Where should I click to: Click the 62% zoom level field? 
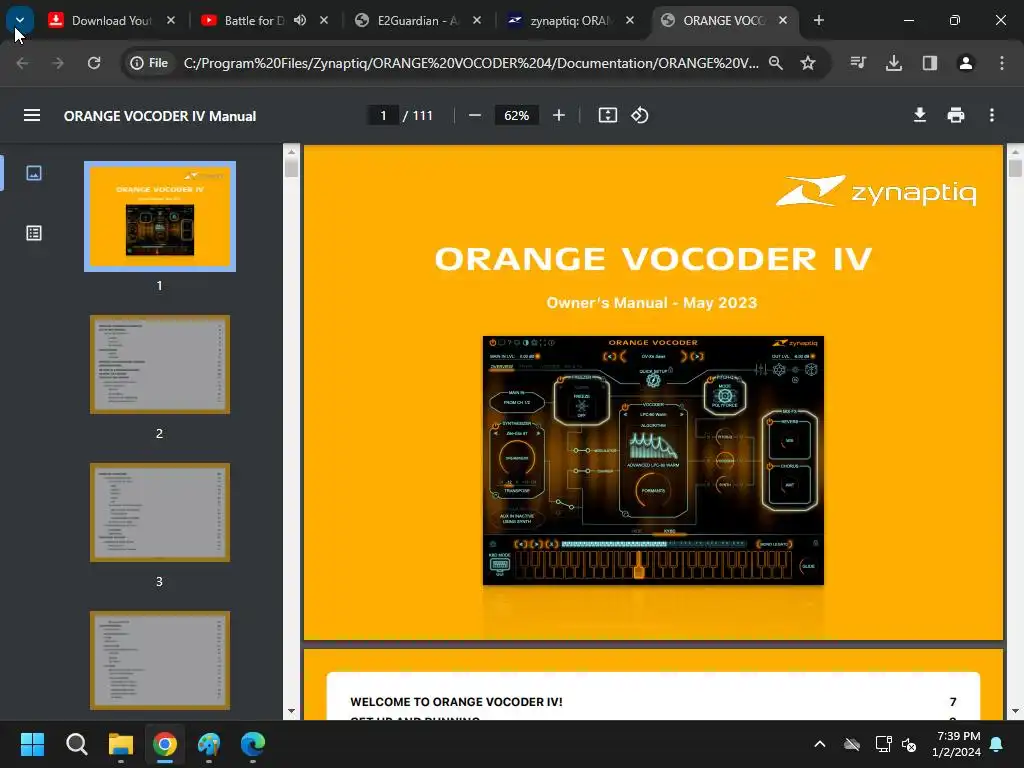(x=517, y=116)
